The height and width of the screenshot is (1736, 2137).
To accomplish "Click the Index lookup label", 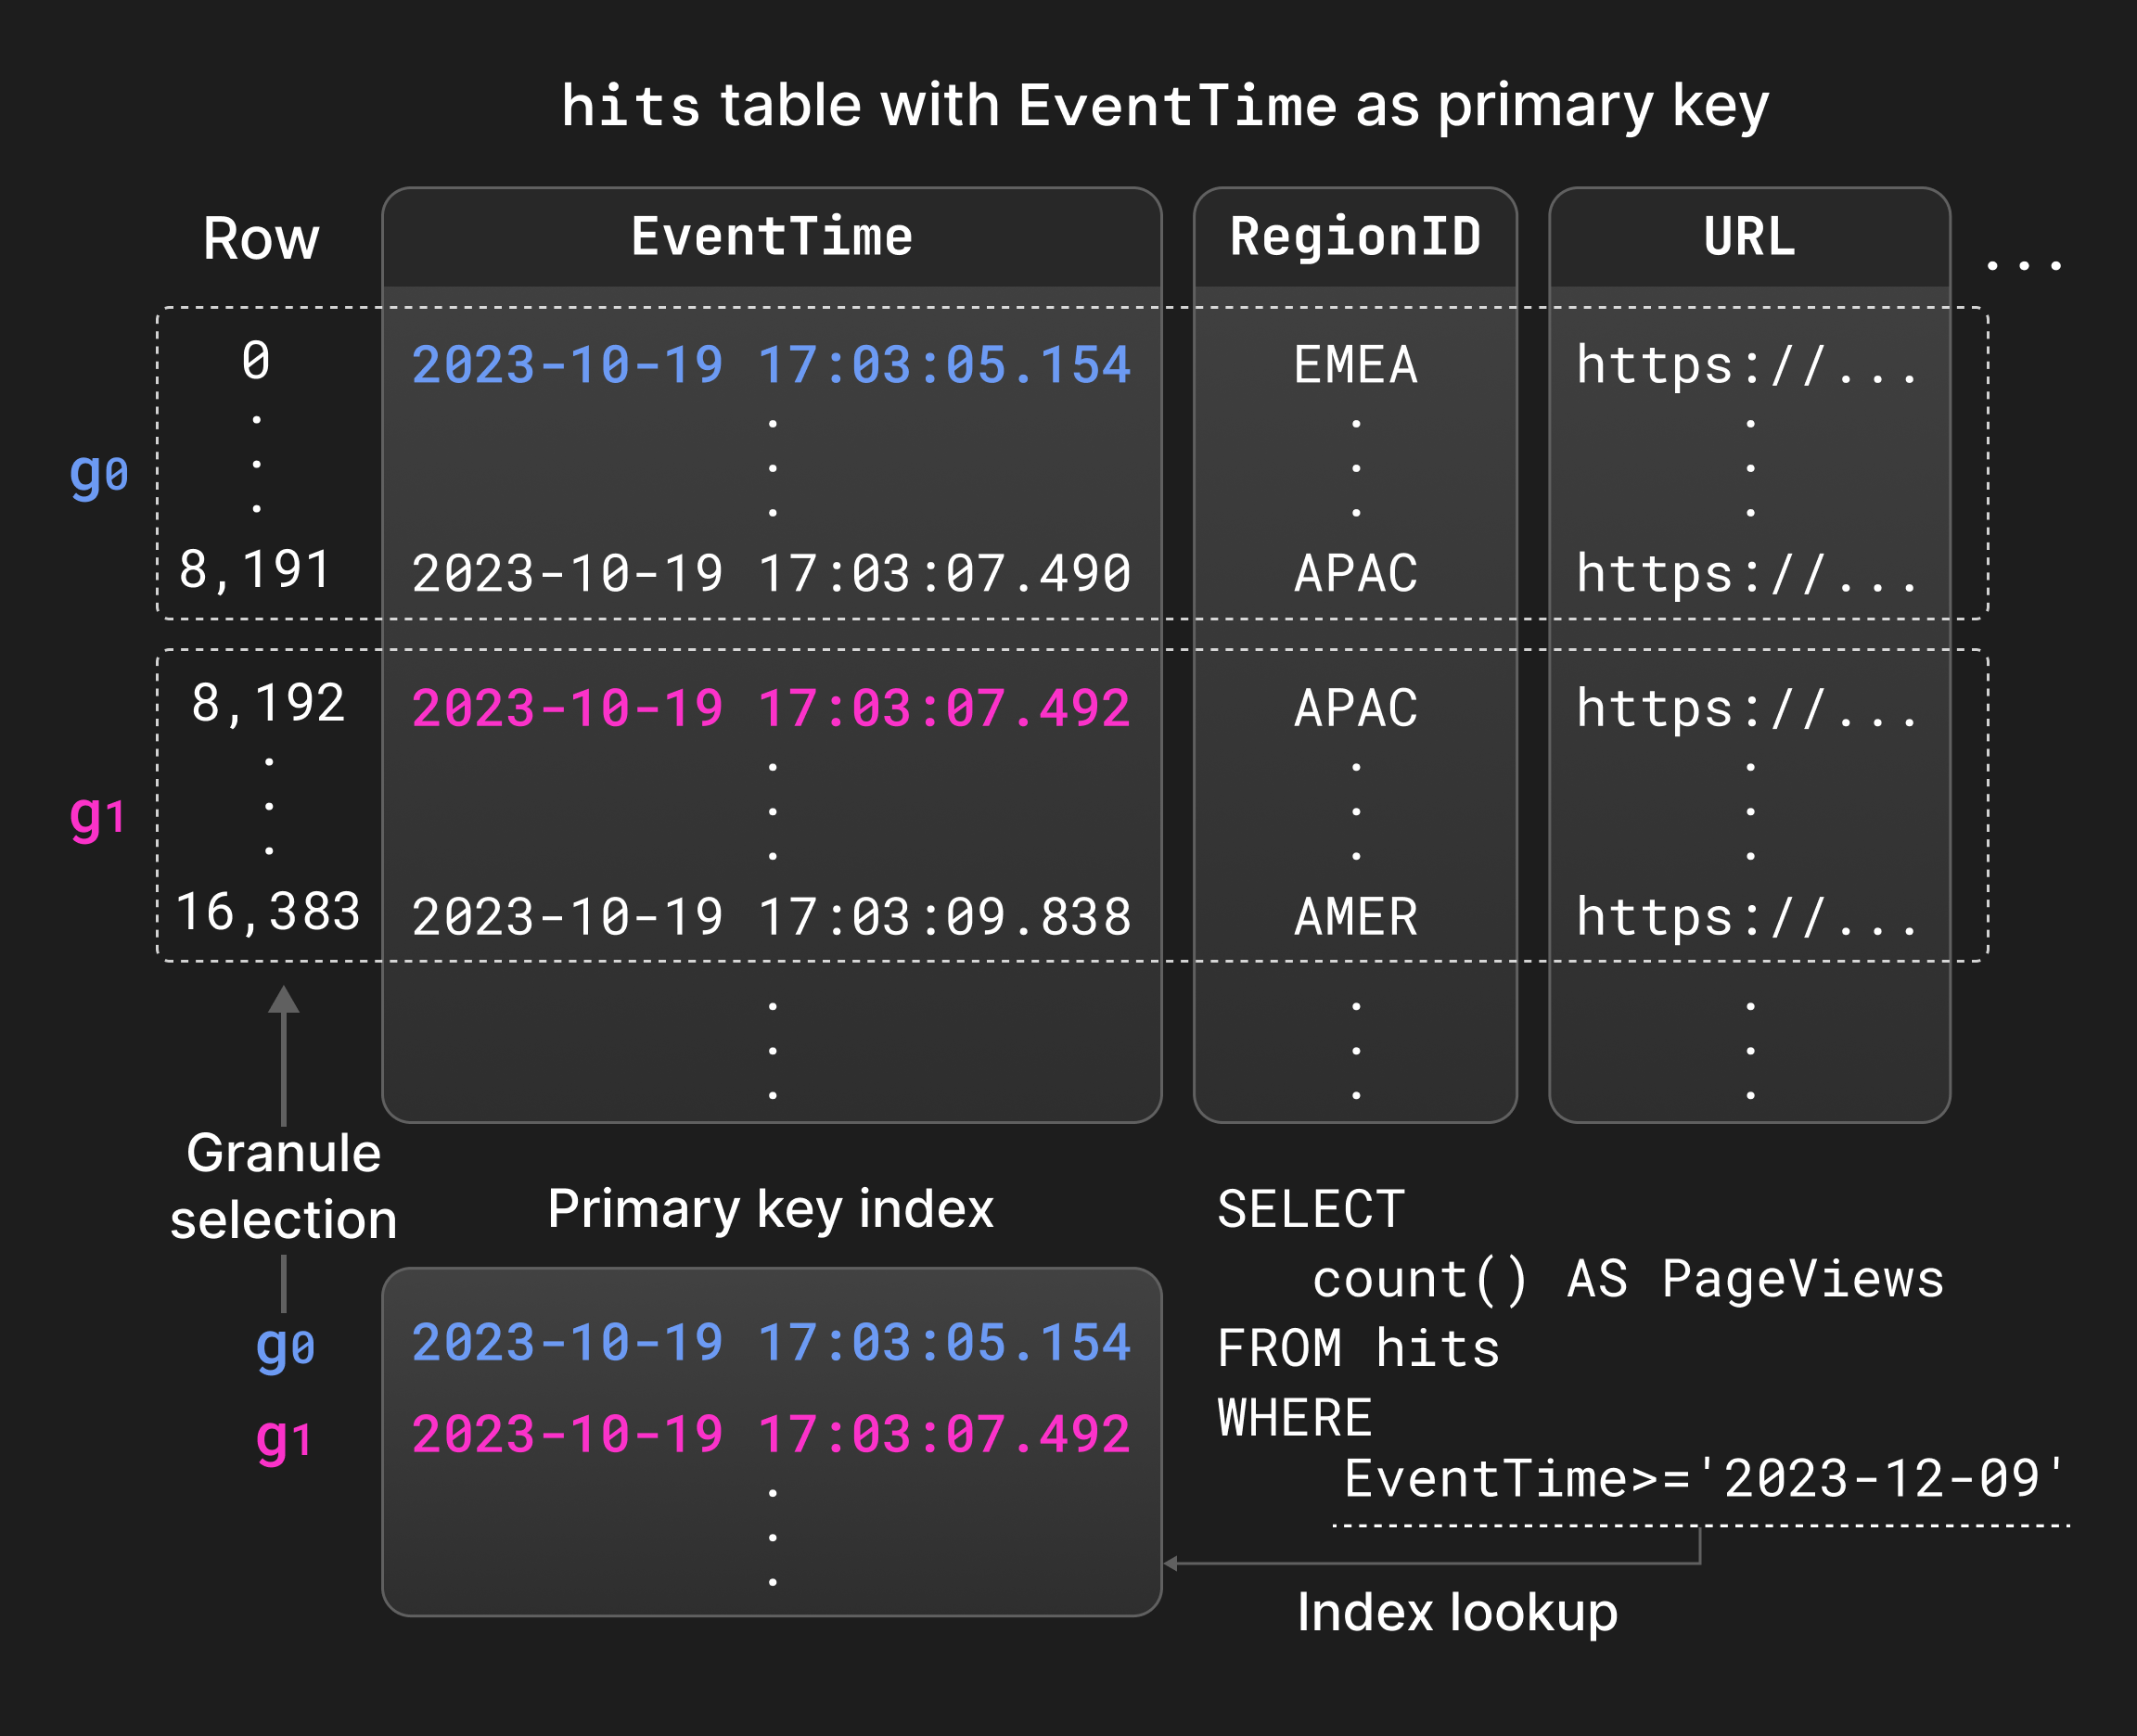I will coord(1456,1612).
